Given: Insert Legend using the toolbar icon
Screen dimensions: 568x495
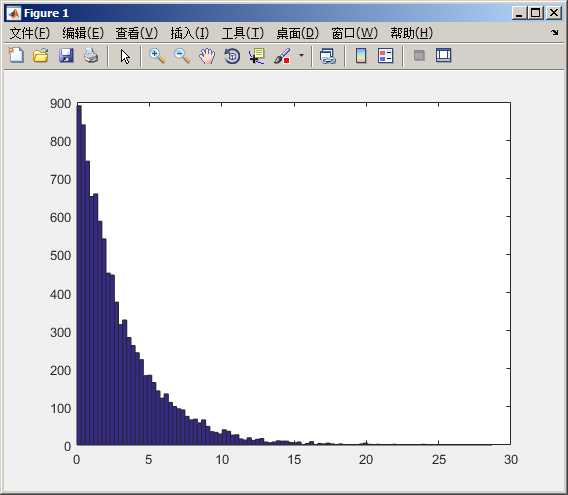Looking at the screenshot, I should tap(385, 56).
